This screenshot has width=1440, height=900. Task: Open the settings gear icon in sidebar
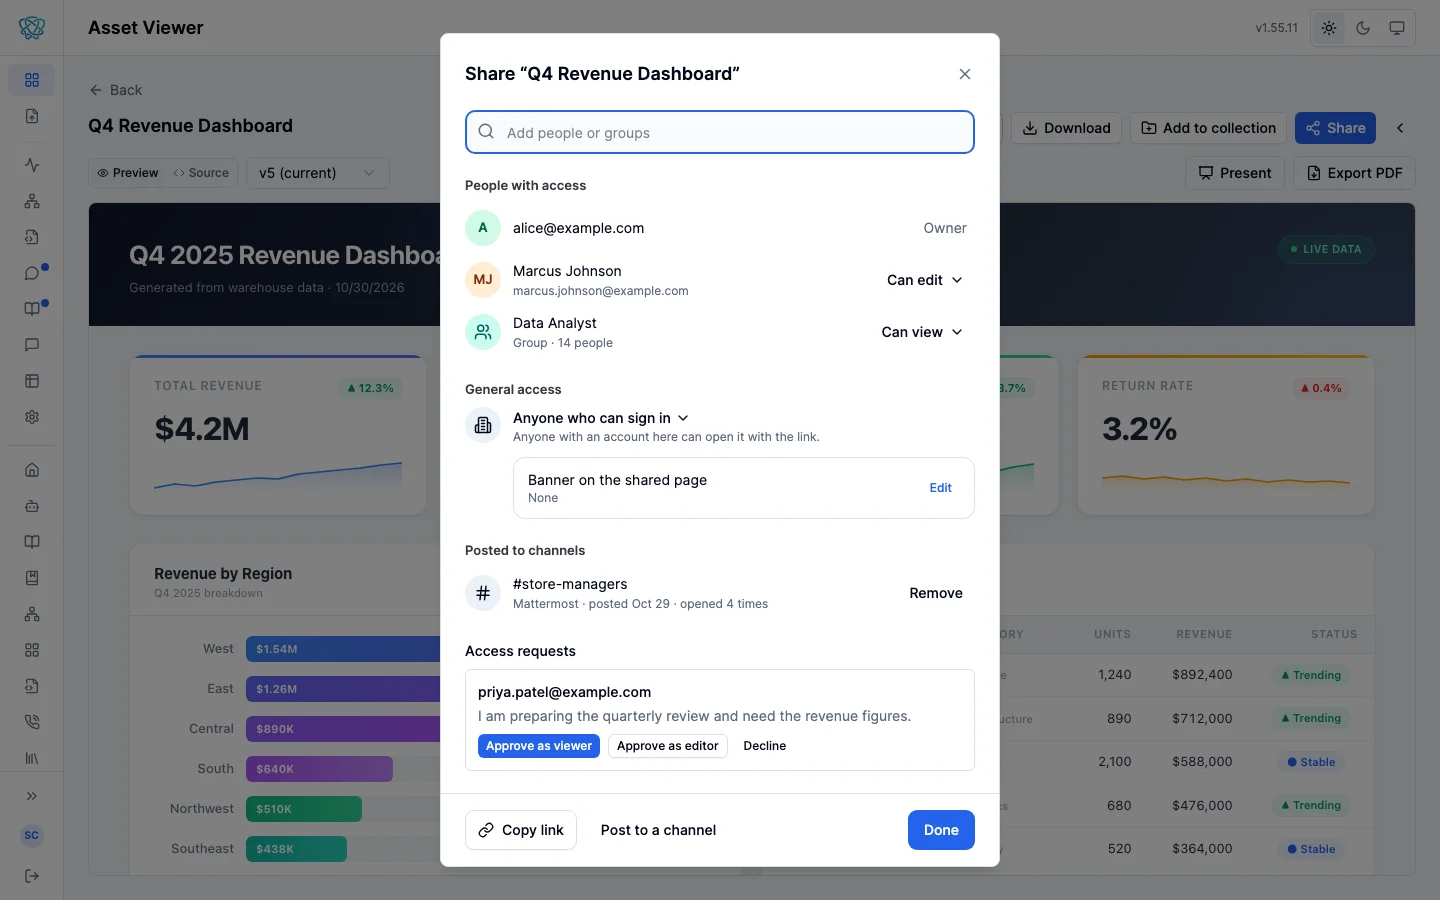[32, 417]
